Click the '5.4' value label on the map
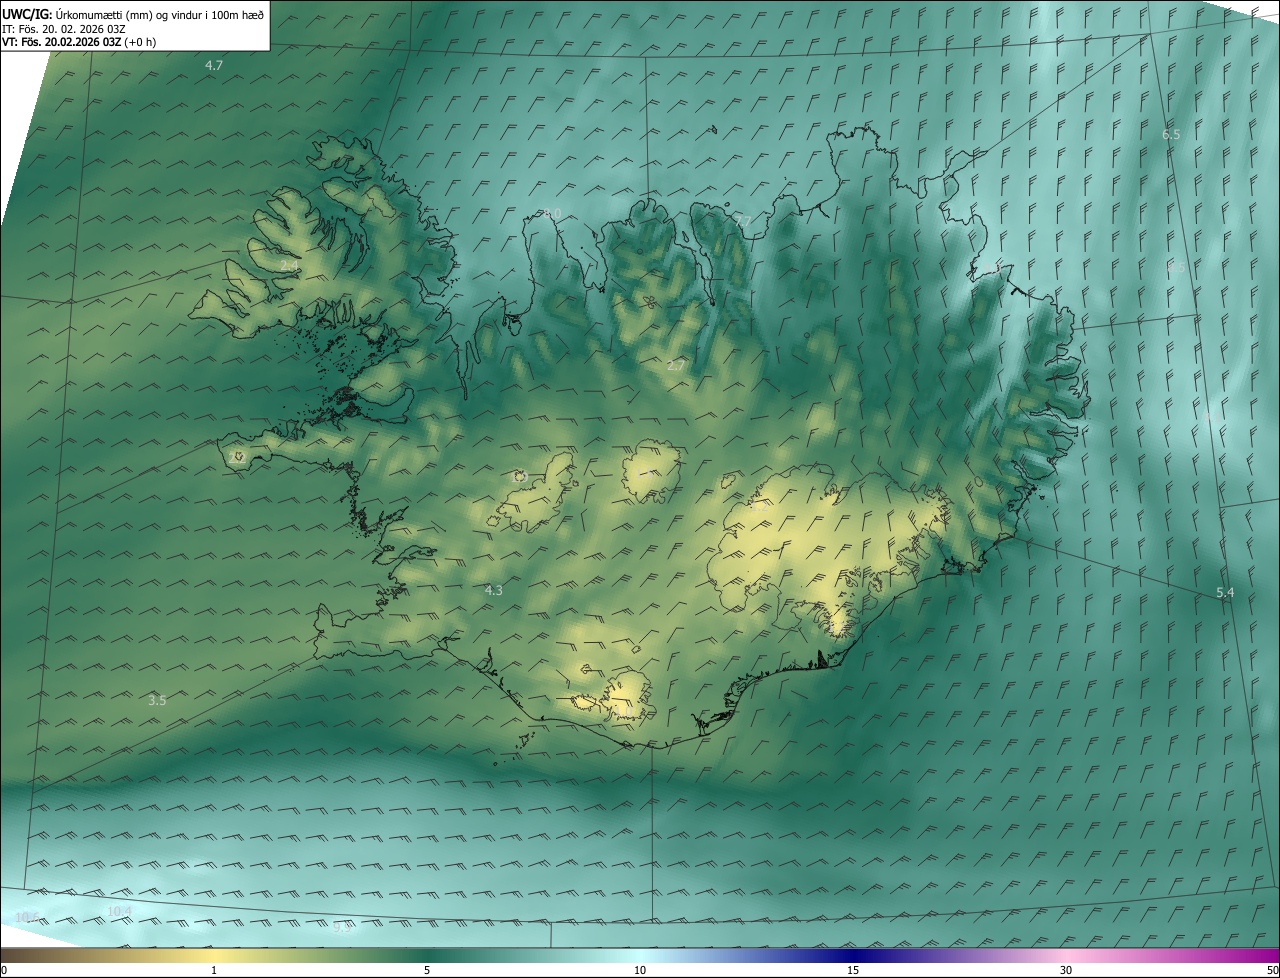 (1225, 593)
